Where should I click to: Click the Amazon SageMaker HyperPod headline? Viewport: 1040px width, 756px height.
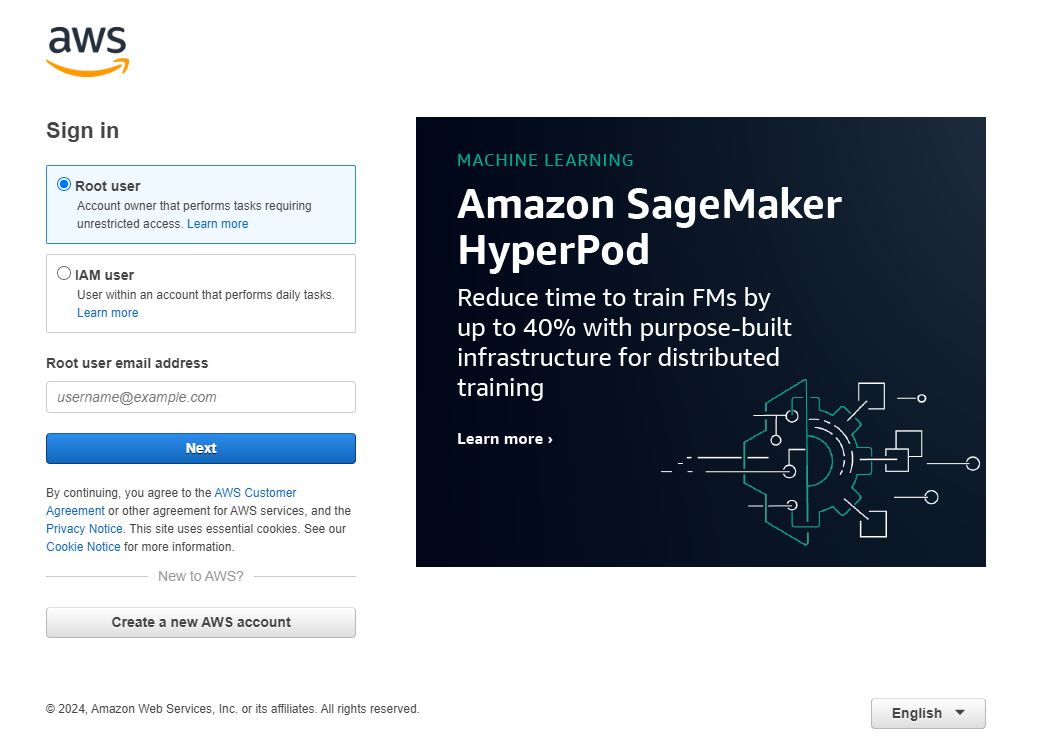[649, 227]
